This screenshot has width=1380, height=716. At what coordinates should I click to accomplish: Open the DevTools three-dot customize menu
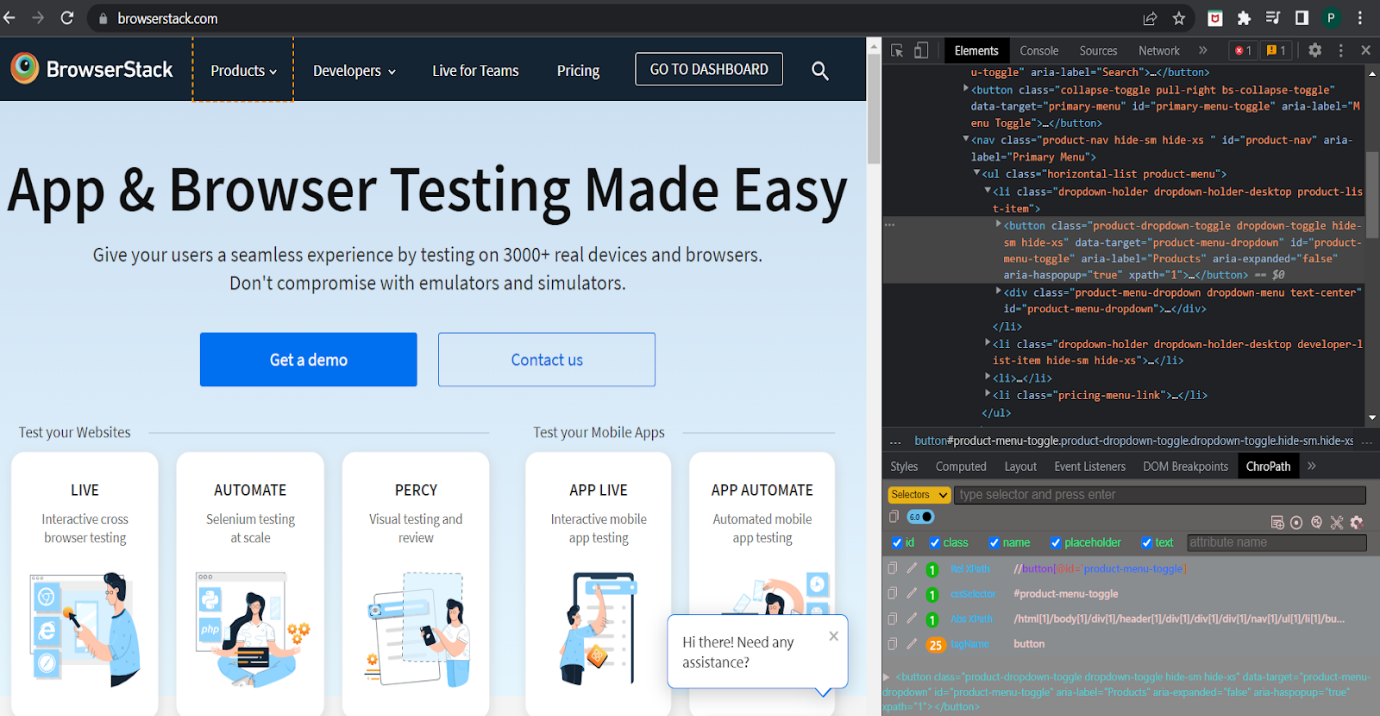click(1341, 50)
